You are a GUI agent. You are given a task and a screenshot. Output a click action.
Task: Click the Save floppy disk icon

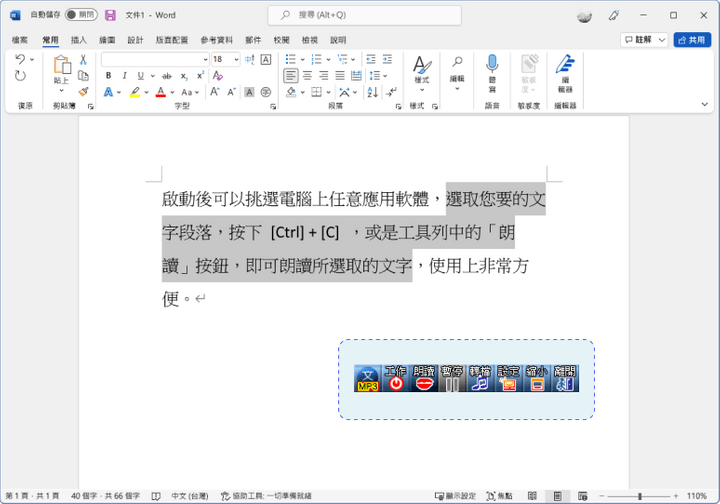pos(110,15)
